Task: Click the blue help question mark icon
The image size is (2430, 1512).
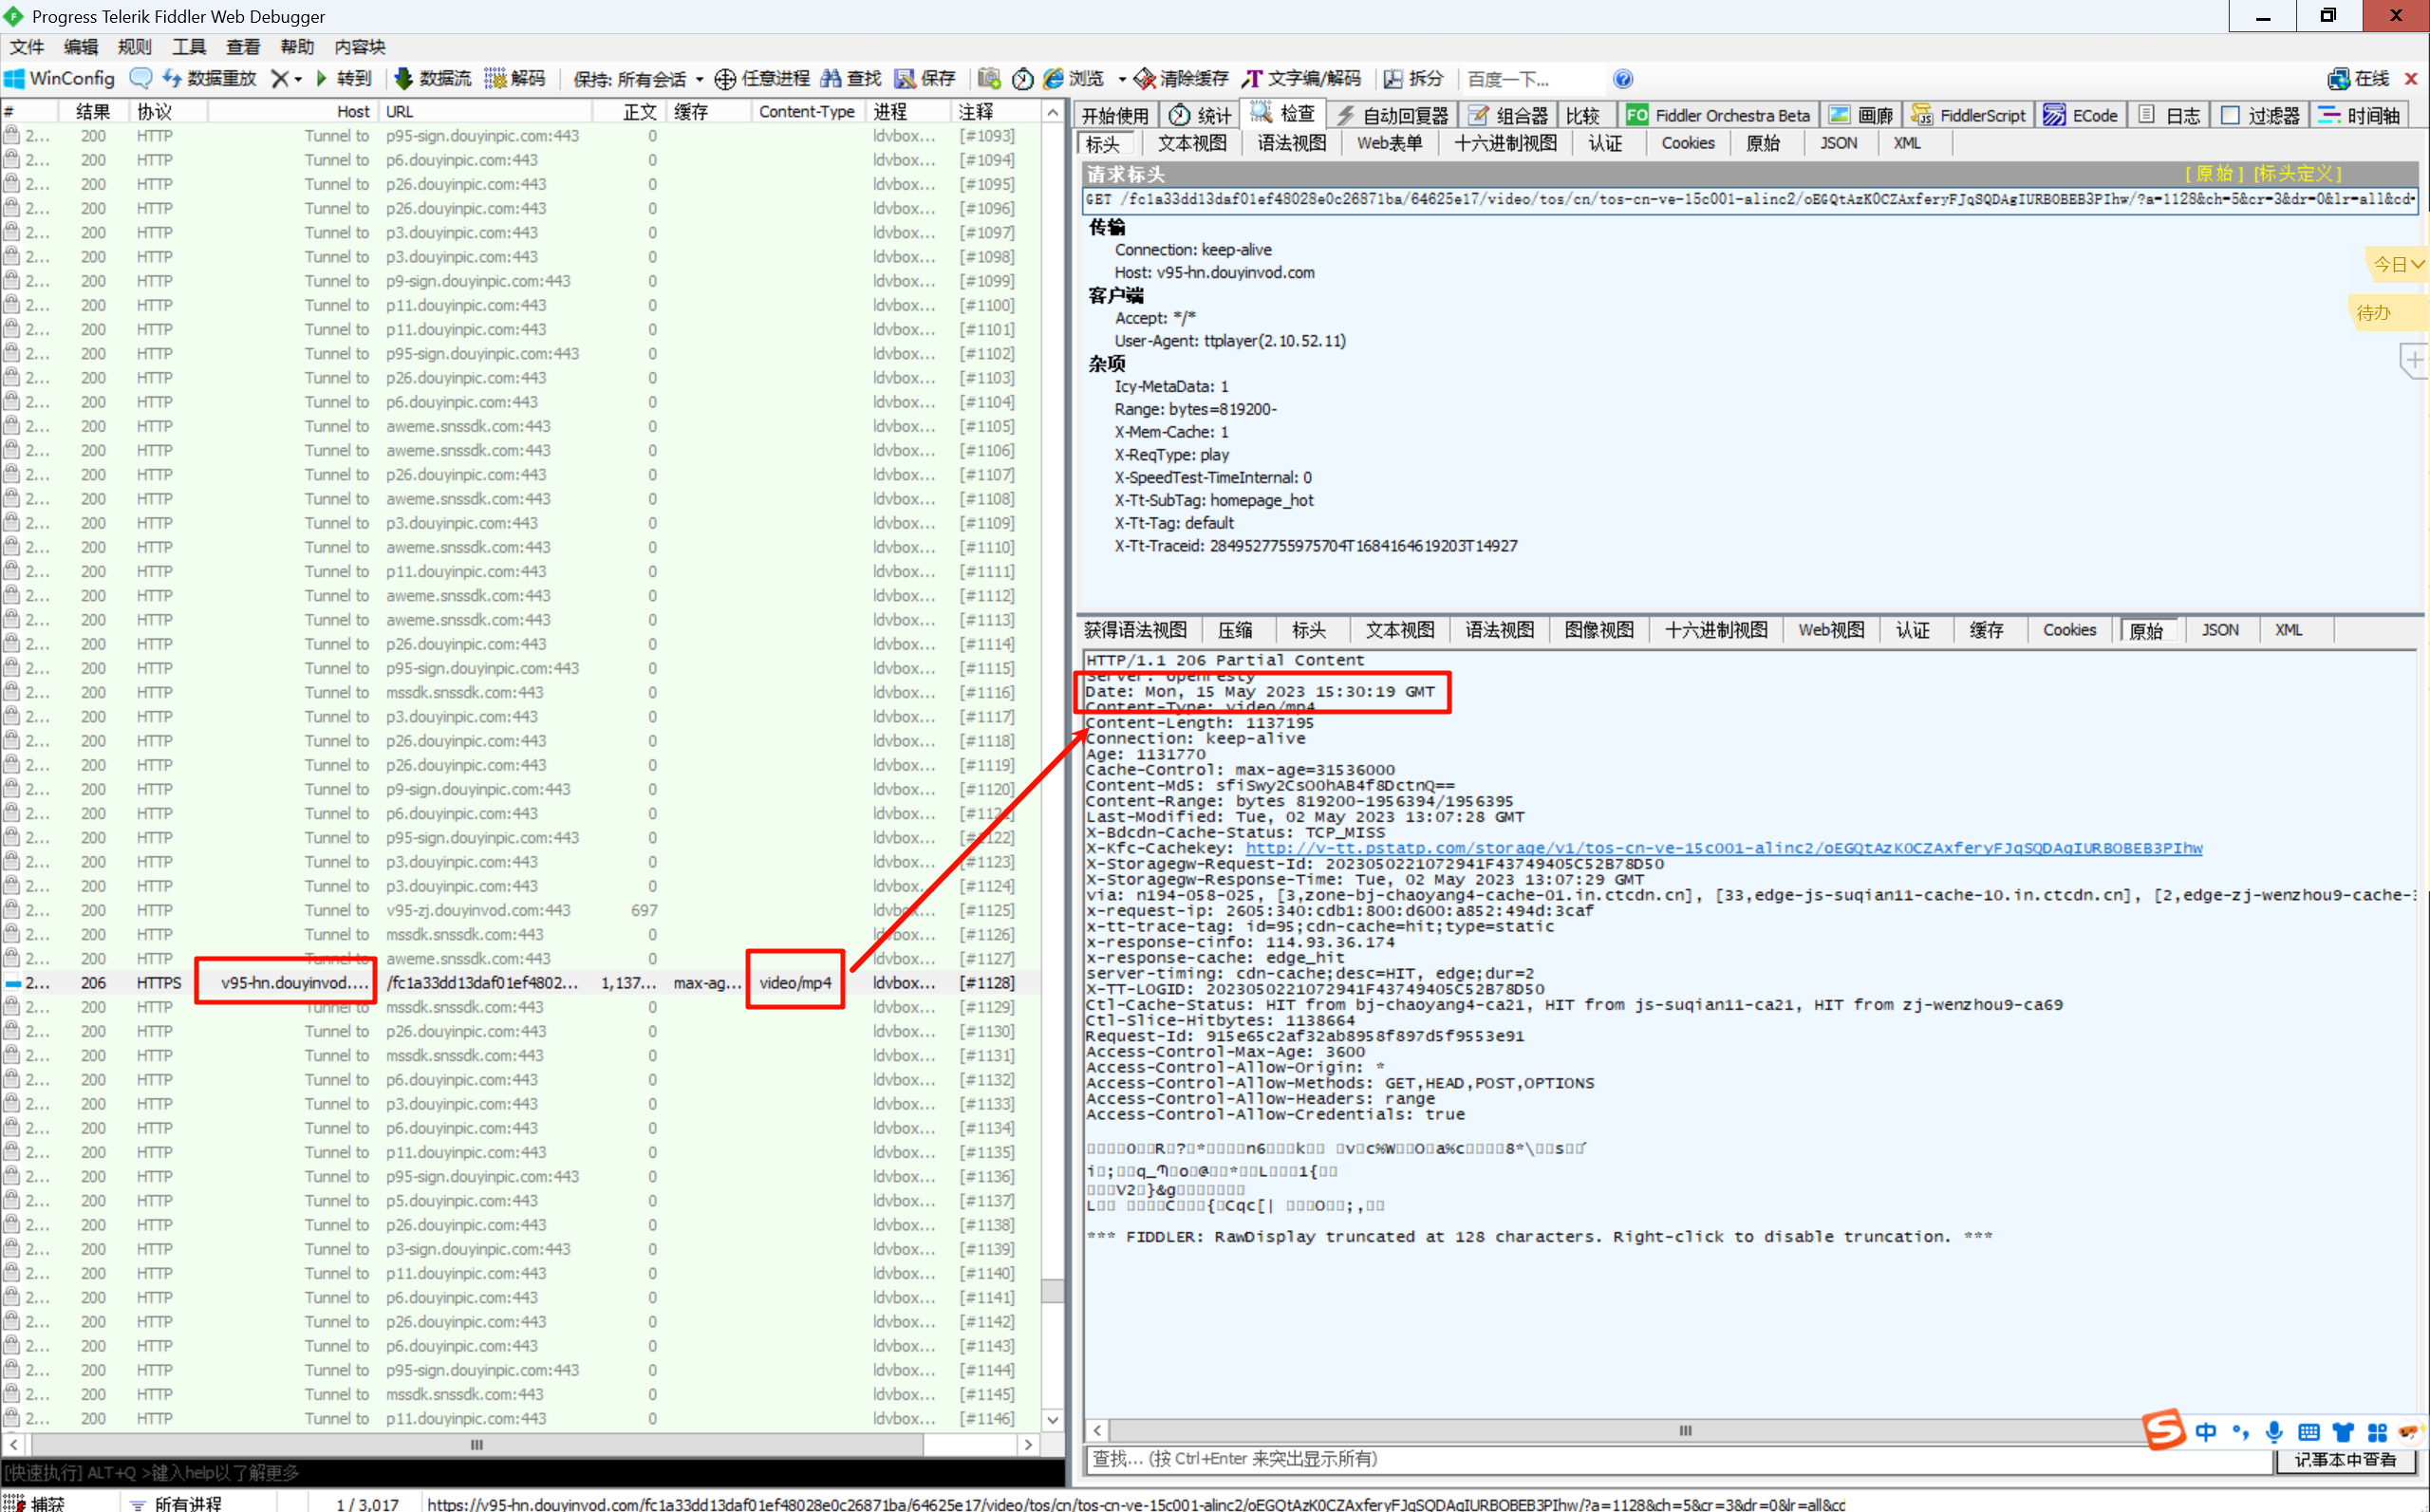Action: pos(1623,79)
